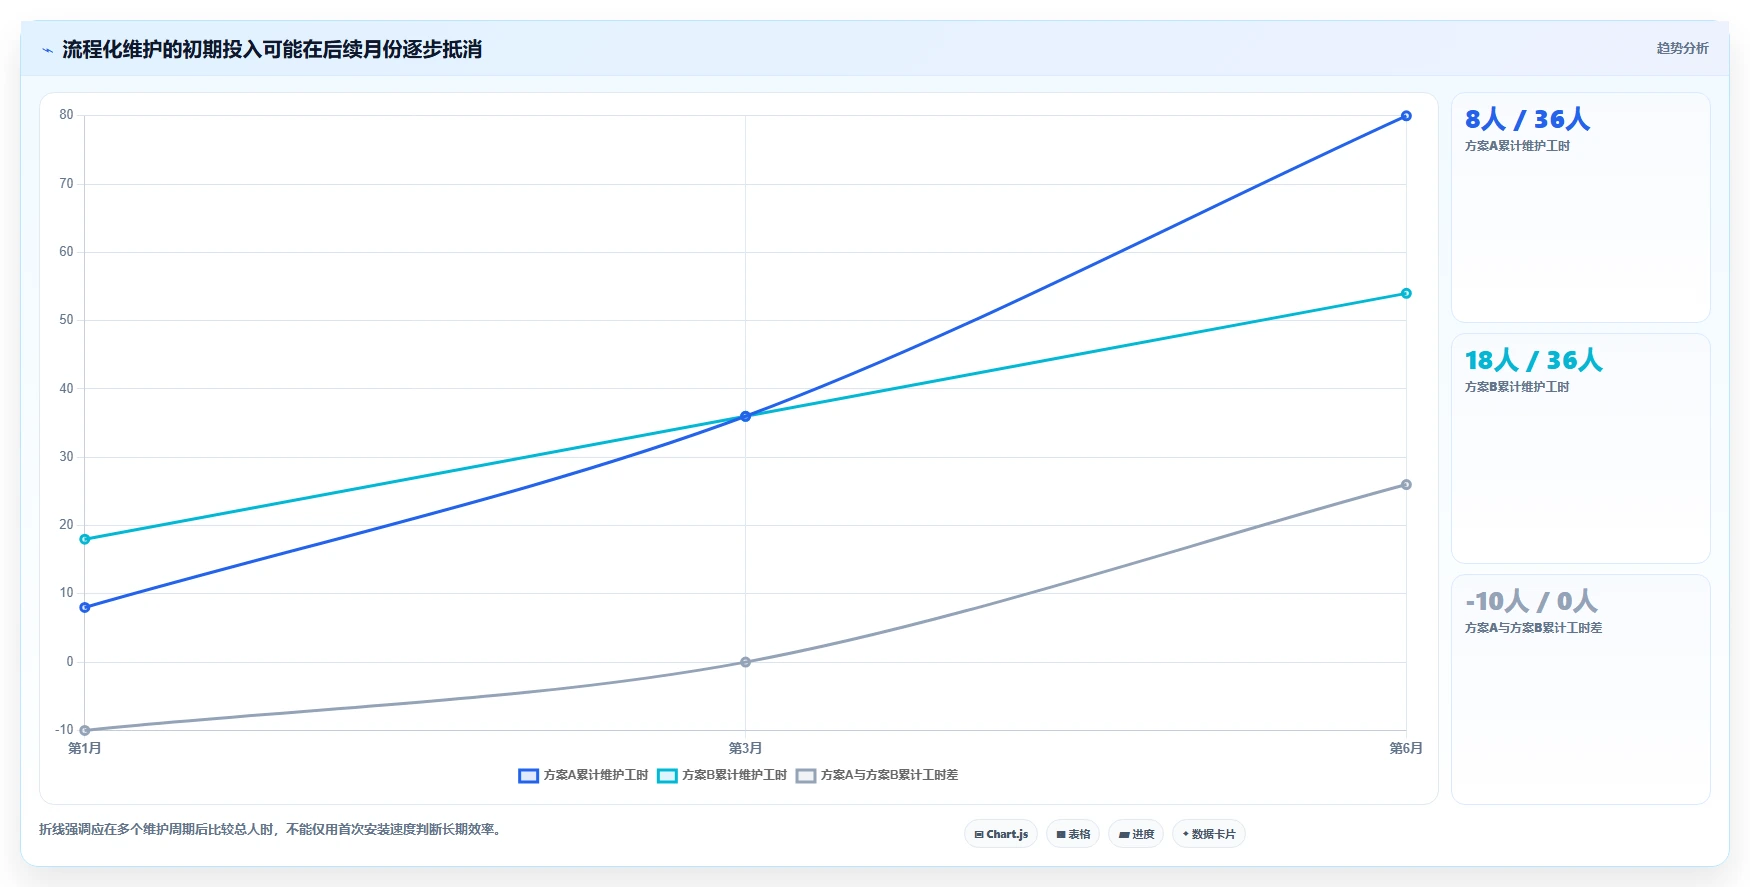Click the cyan 方案B累计维护工时 legend swatch
This screenshot has height=887, width=1750.
(667, 776)
